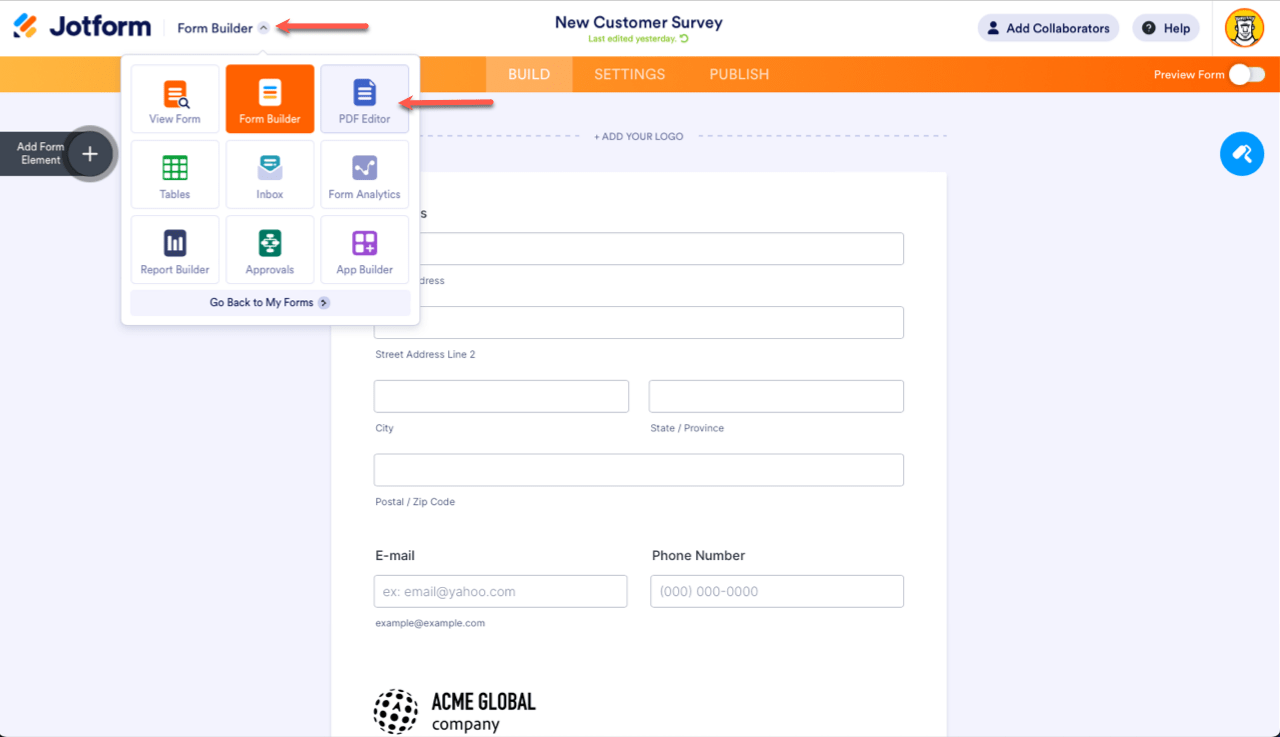1280x737 pixels.
Task: Click the Jotform logo
Action: [82, 27]
